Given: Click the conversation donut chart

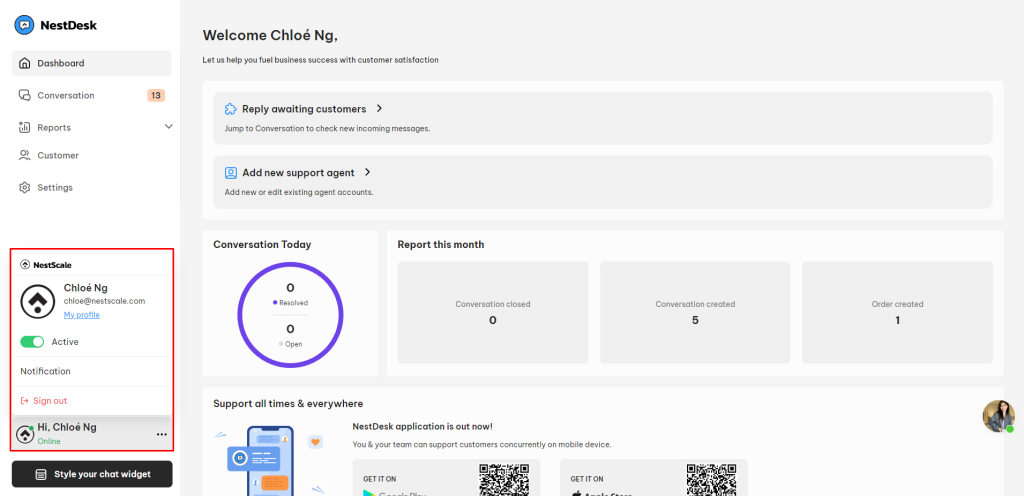Looking at the screenshot, I should click(x=291, y=315).
